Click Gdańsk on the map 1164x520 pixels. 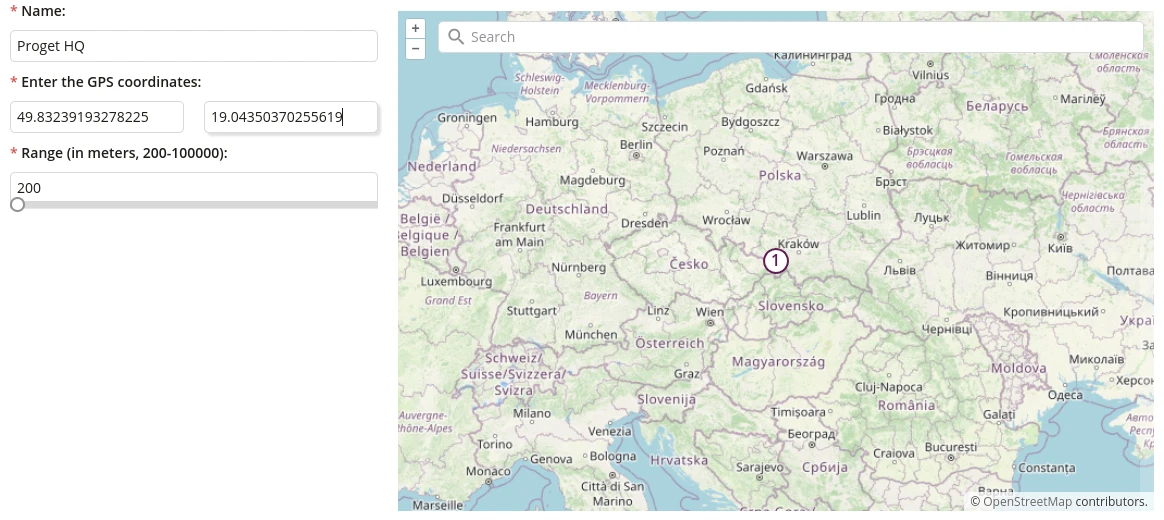(x=764, y=88)
